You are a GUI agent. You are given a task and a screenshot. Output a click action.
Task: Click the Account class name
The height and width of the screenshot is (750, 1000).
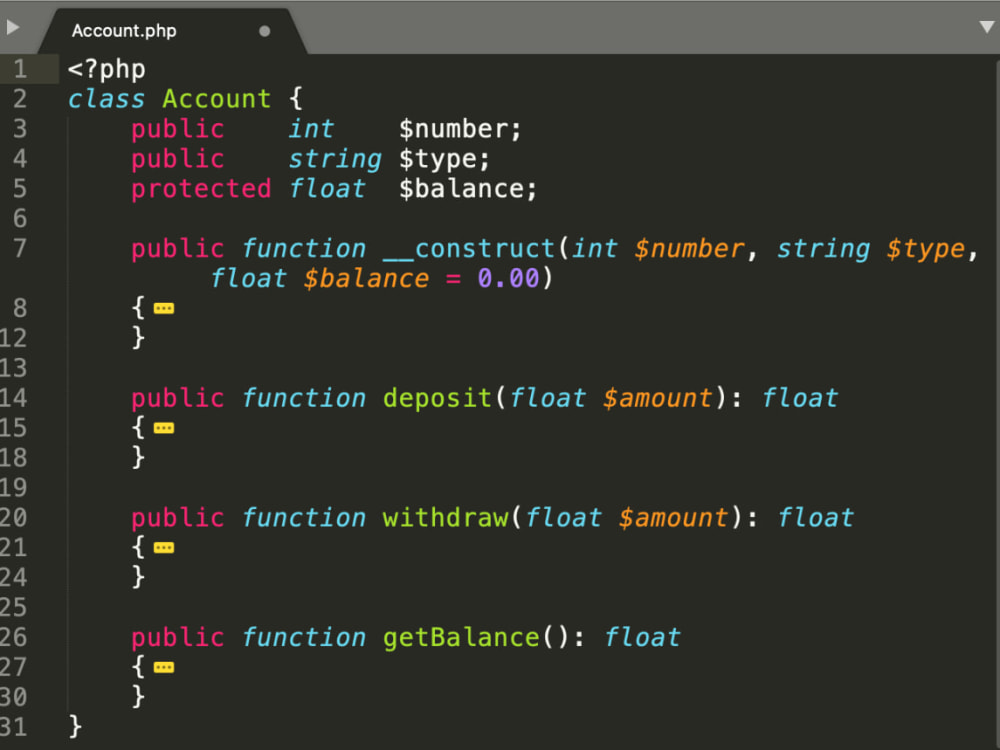point(217,99)
